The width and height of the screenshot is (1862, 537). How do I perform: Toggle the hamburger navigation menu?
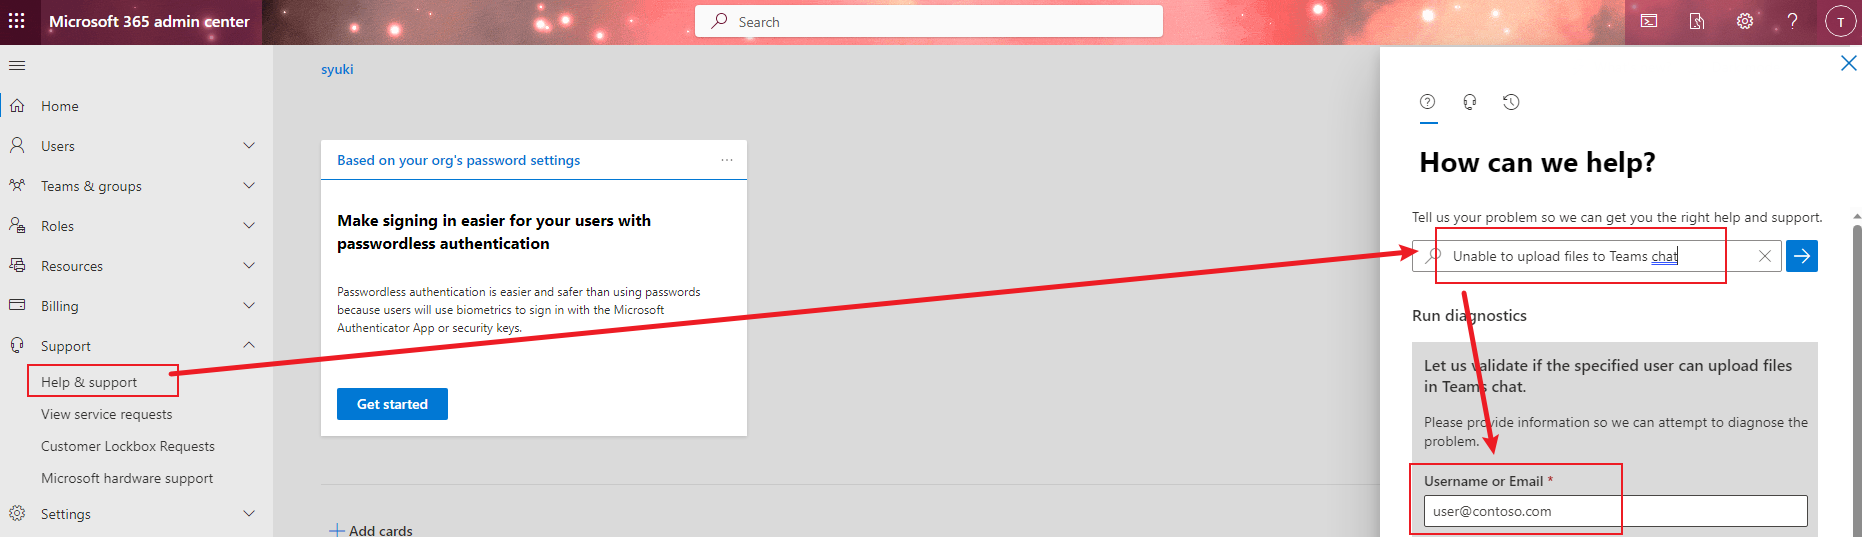pos(17,65)
